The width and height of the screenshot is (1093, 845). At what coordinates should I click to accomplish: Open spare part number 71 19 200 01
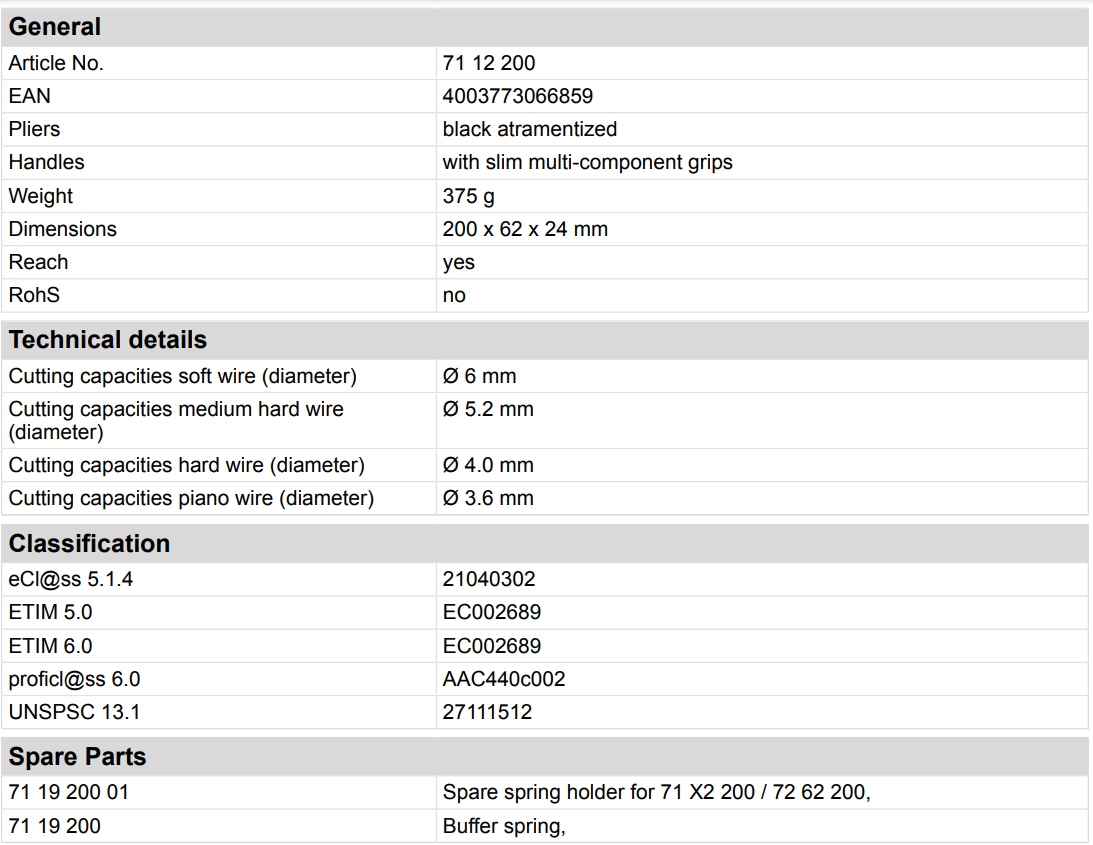point(68,794)
